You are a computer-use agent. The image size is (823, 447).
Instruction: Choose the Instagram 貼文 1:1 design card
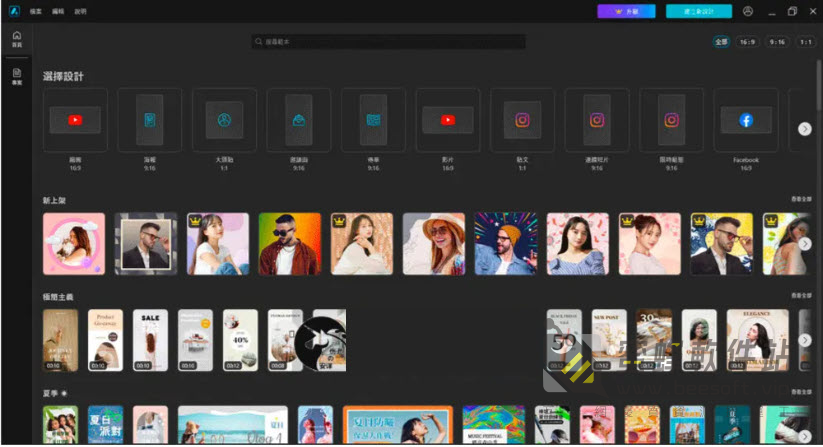[x=522, y=120]
